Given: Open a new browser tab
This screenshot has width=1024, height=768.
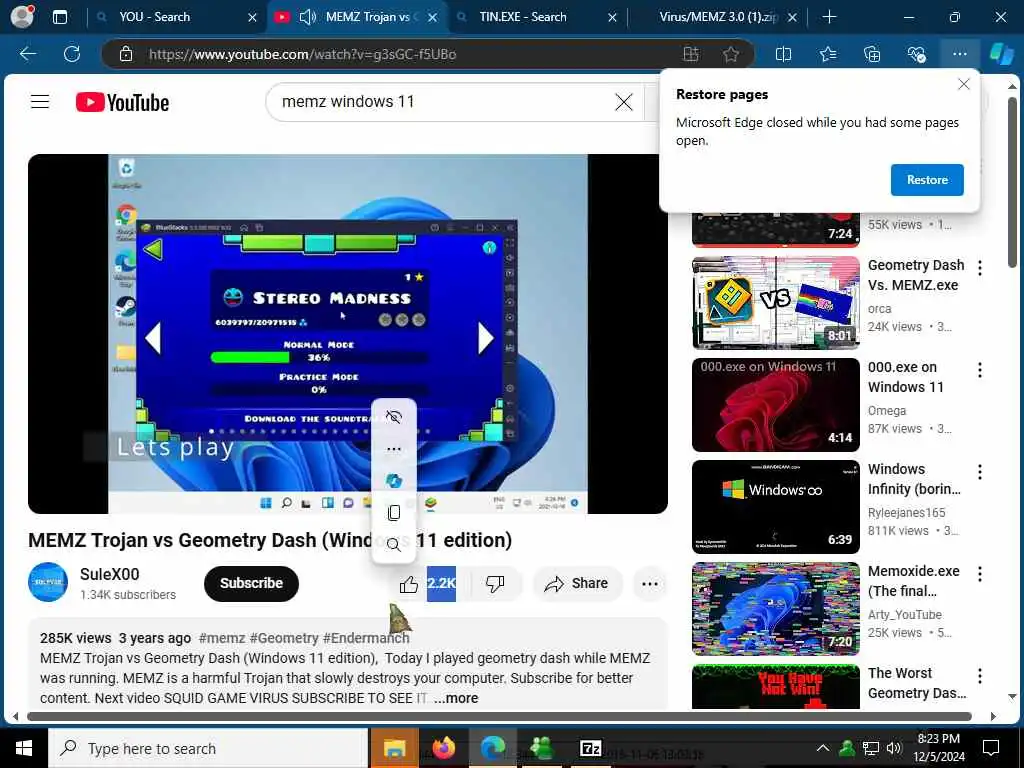Looking at the screenshot, I should tap(829, 17).
